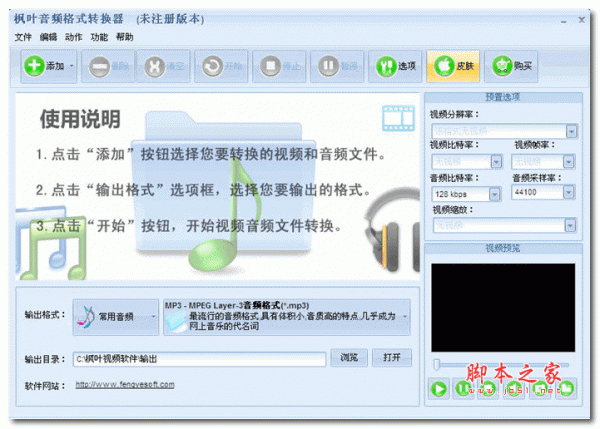Click the 浏览 (Browse) button
This screenshot has width=600, height=429.
349,358
